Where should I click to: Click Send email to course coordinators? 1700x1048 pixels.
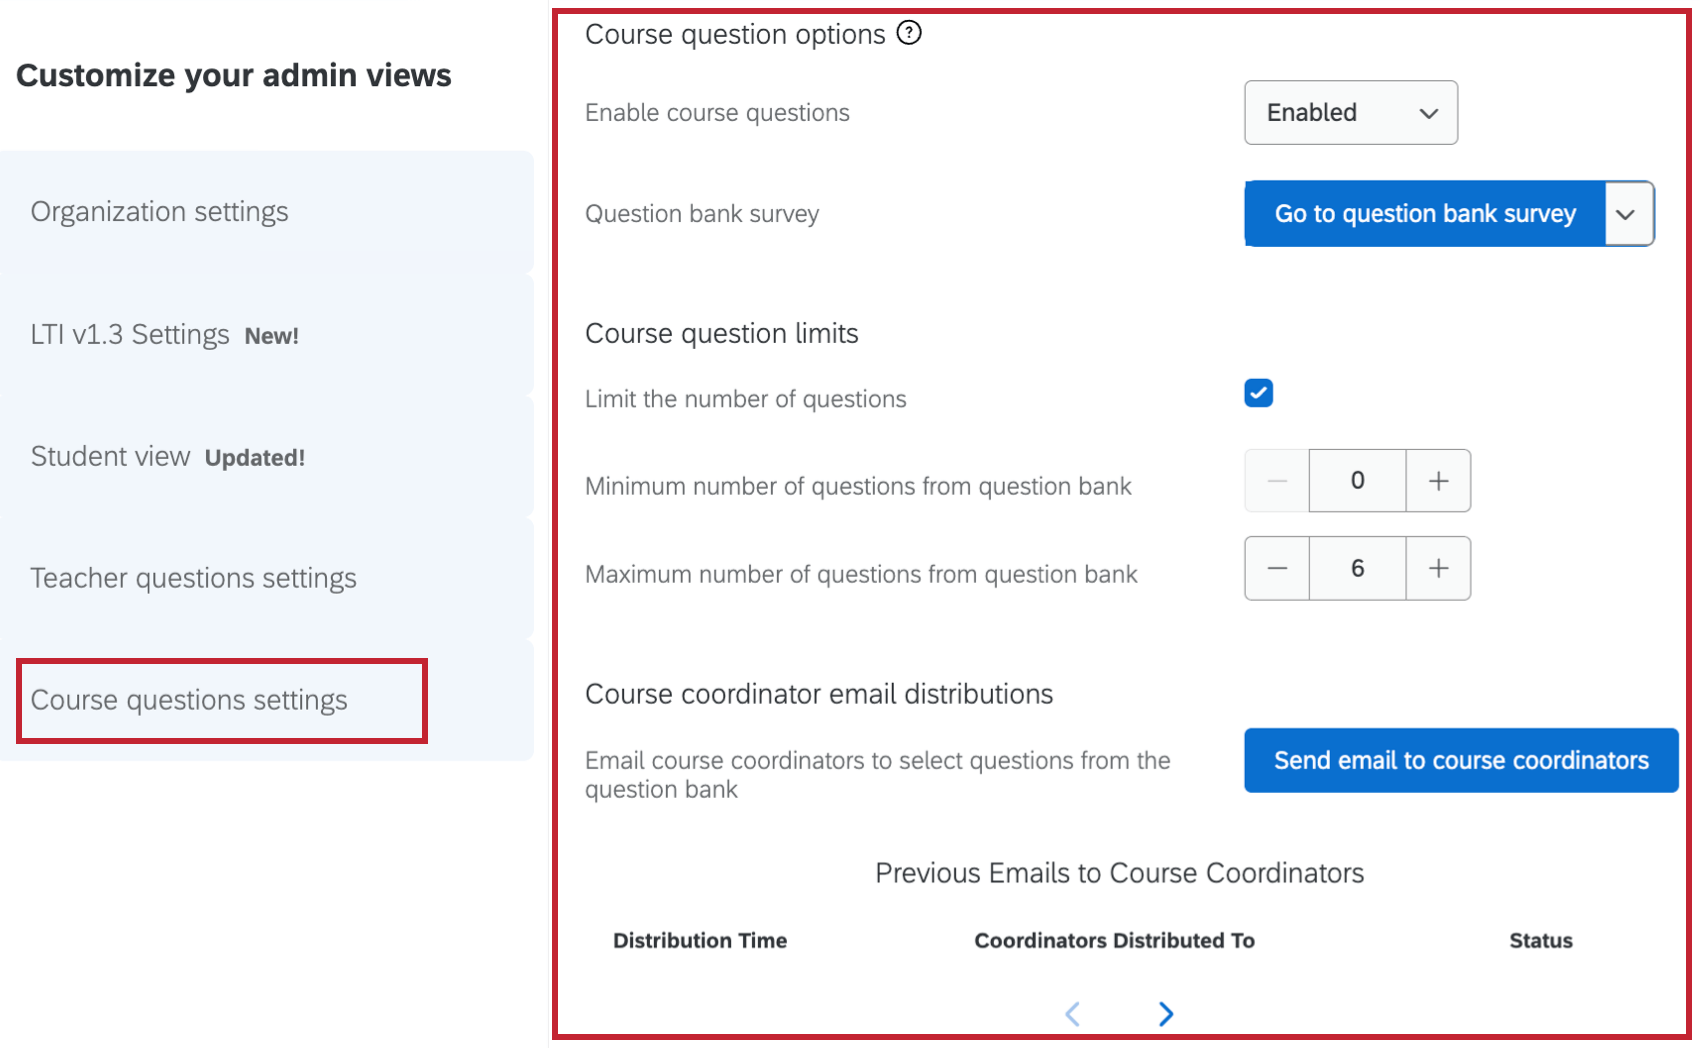click(x=1459, y=760)
